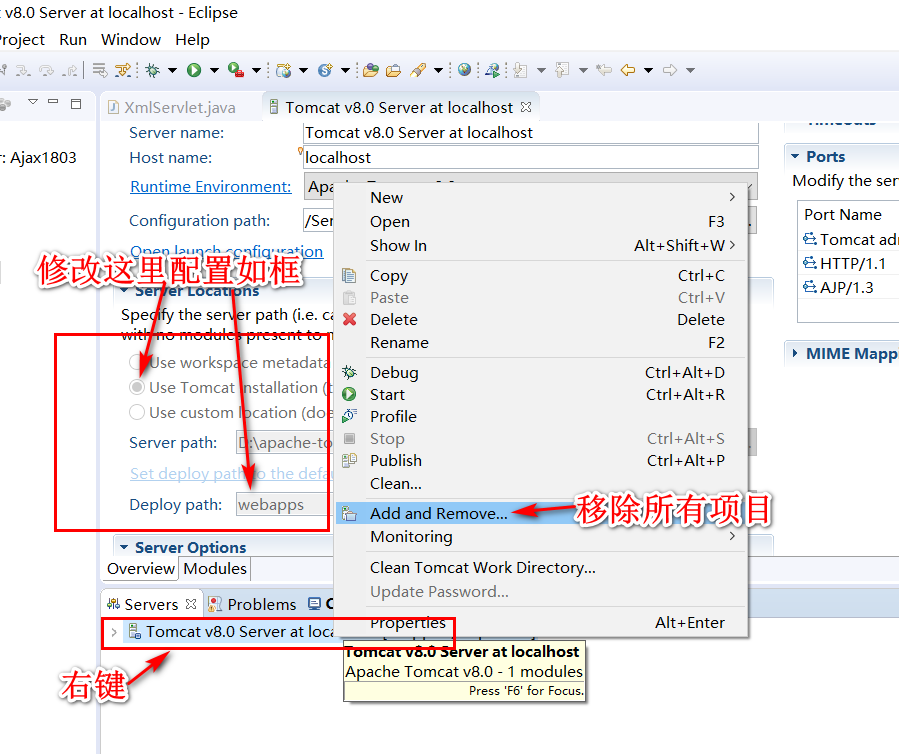This screenshot has width=899, height=754.
Task: Click the Server name input field
Action: (x=530, y=132)
